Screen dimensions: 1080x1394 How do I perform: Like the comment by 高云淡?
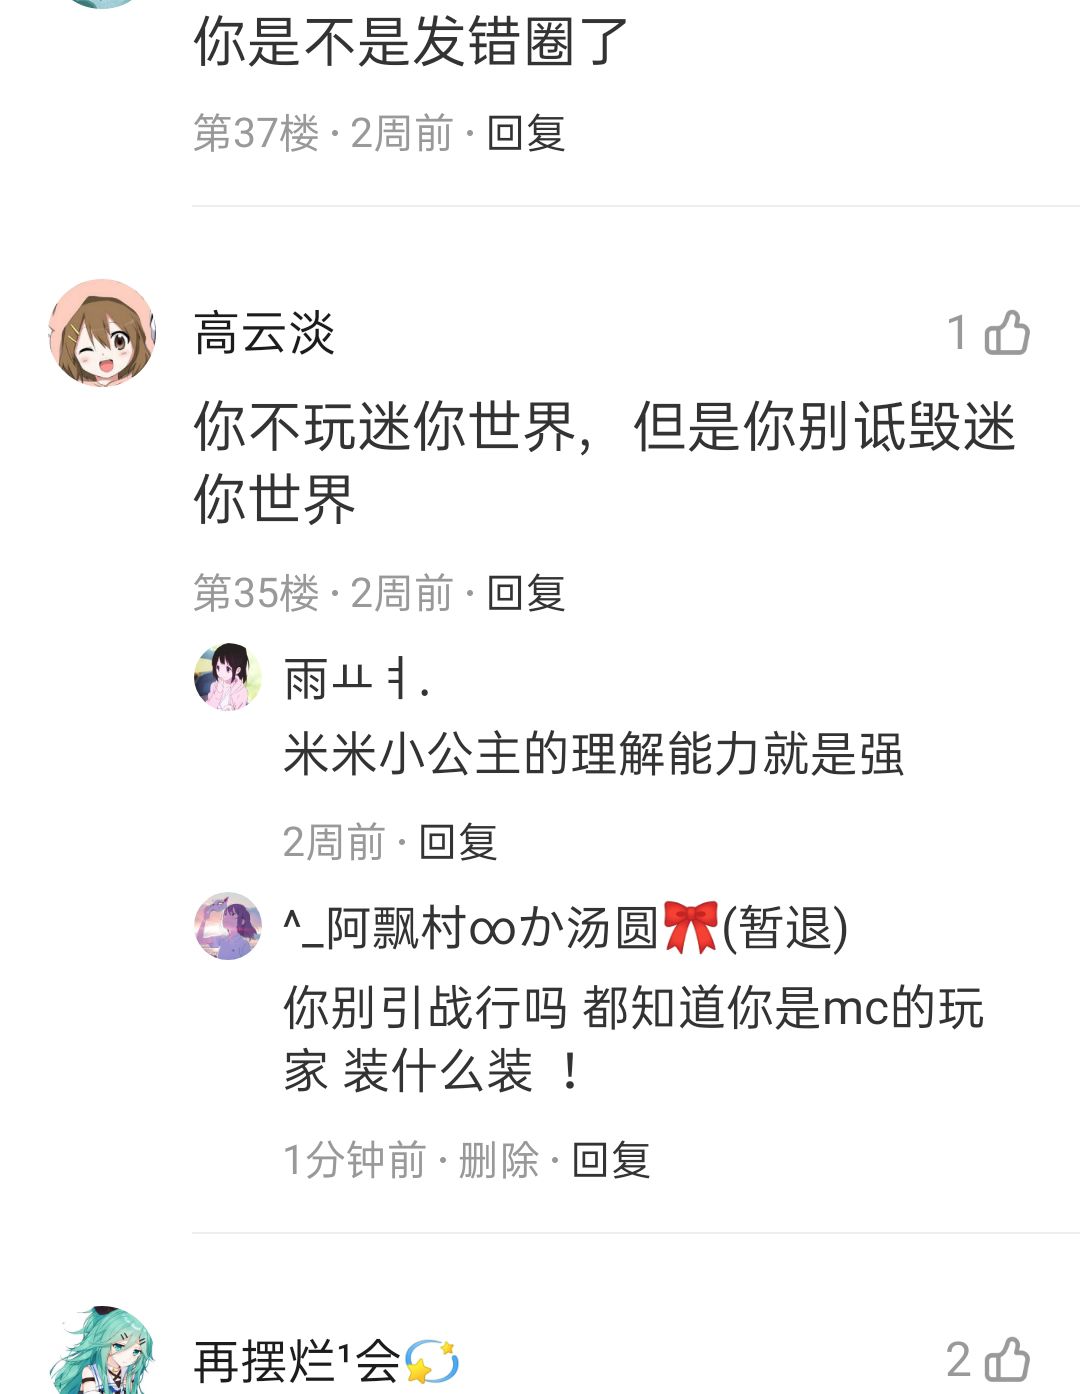tap(1007, 333)
